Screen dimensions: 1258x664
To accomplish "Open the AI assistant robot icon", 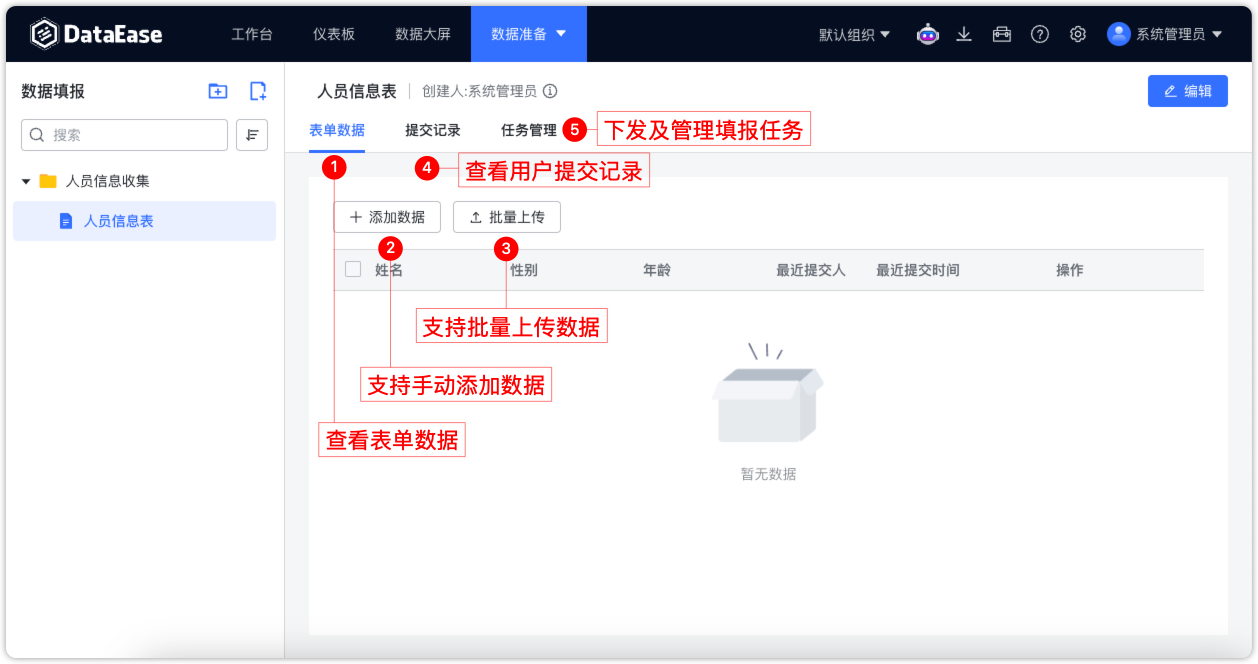I will click(927, 33).
